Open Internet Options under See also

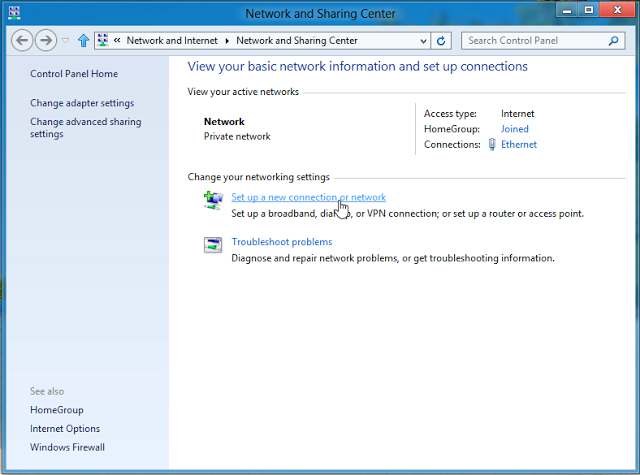coord(65,428)
